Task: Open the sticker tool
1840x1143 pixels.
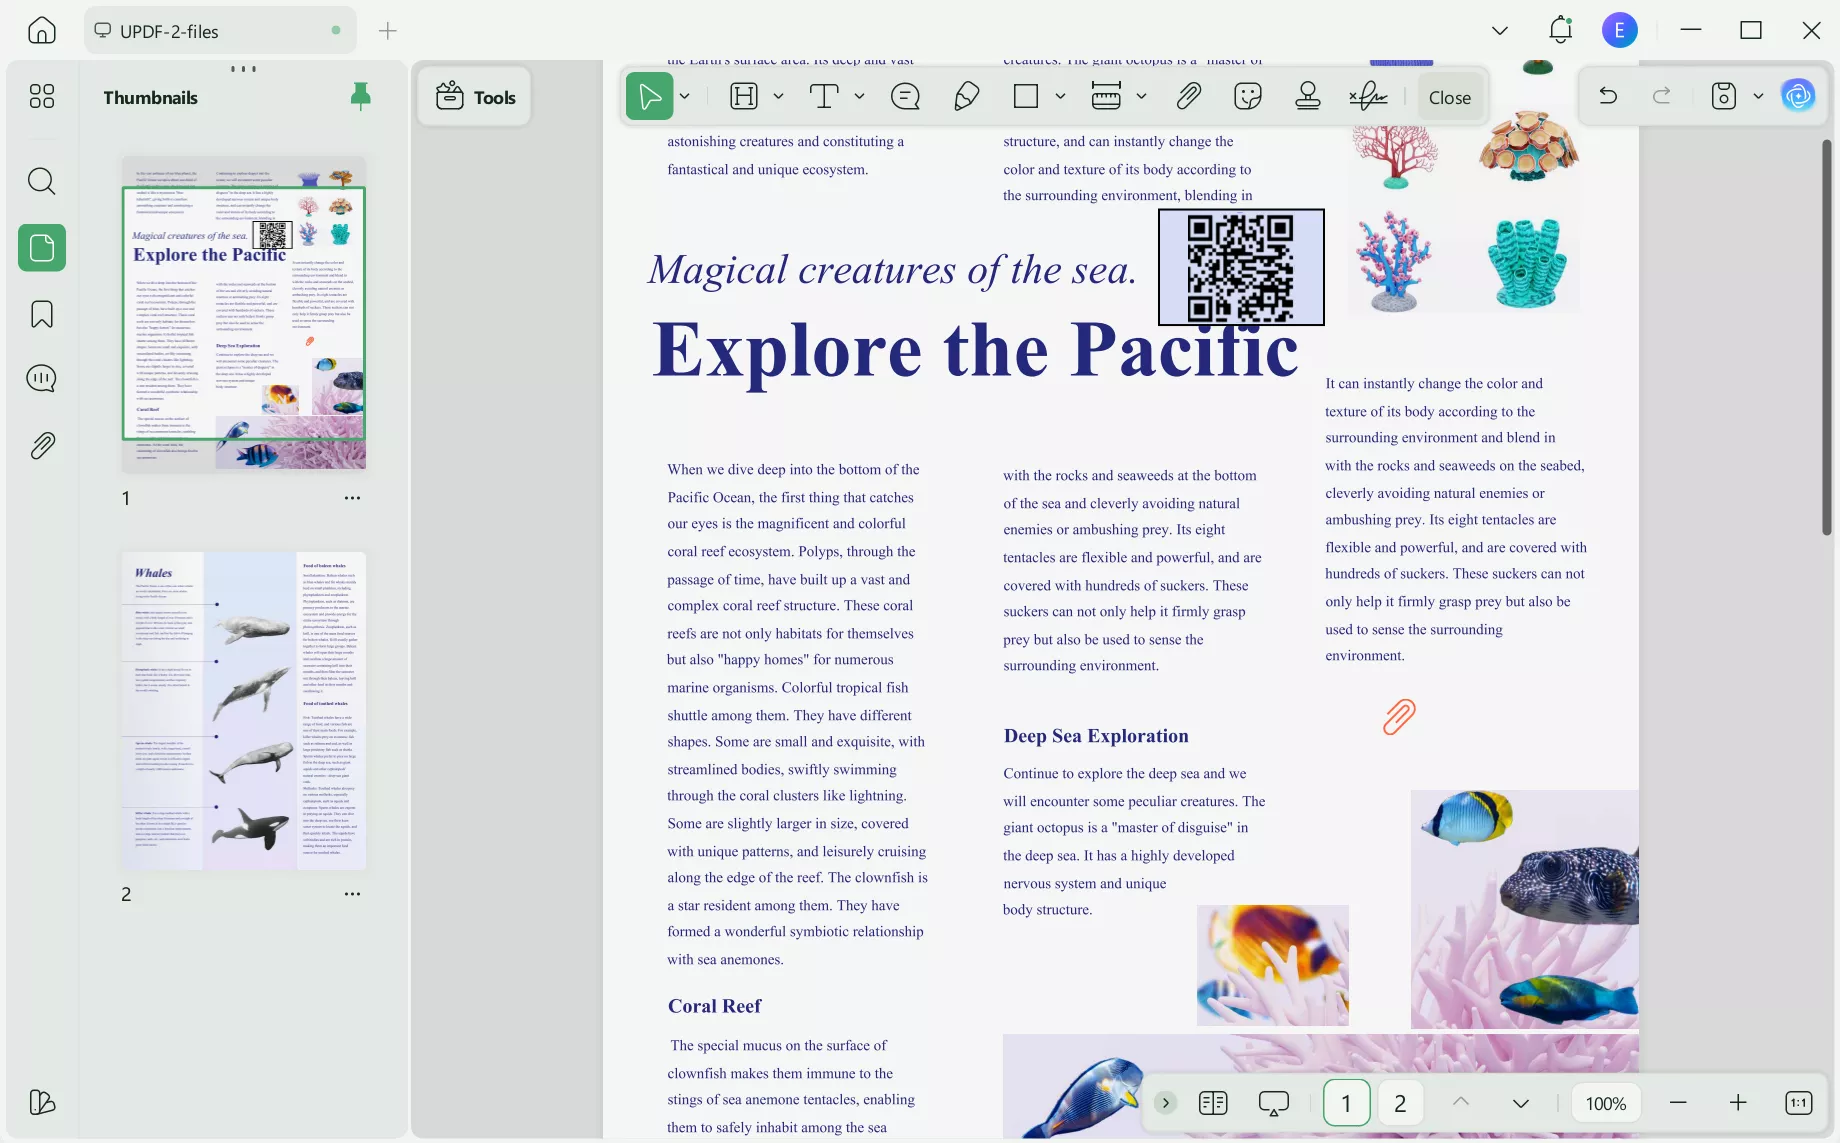Action: (x=1248, y=97)
